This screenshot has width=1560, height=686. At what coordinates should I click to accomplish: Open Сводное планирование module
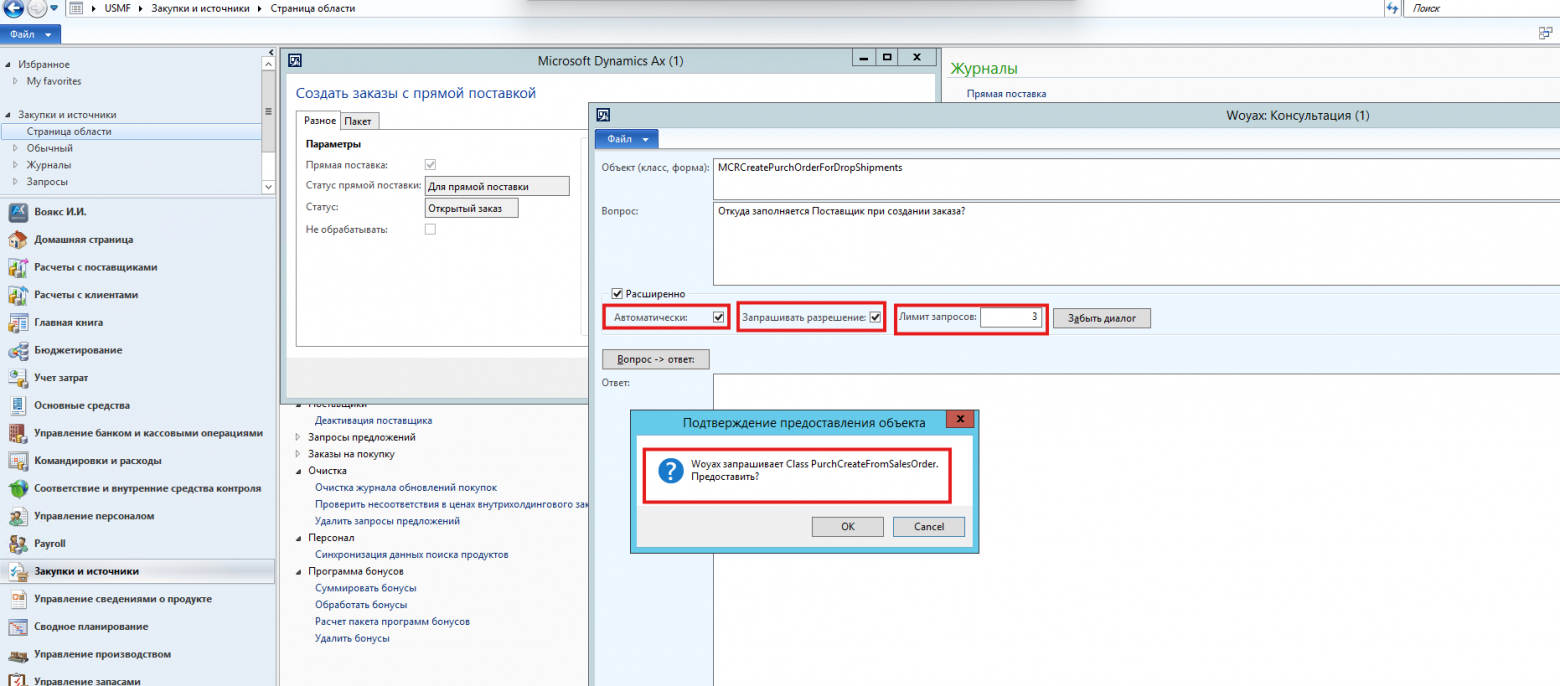click(91, 627)
